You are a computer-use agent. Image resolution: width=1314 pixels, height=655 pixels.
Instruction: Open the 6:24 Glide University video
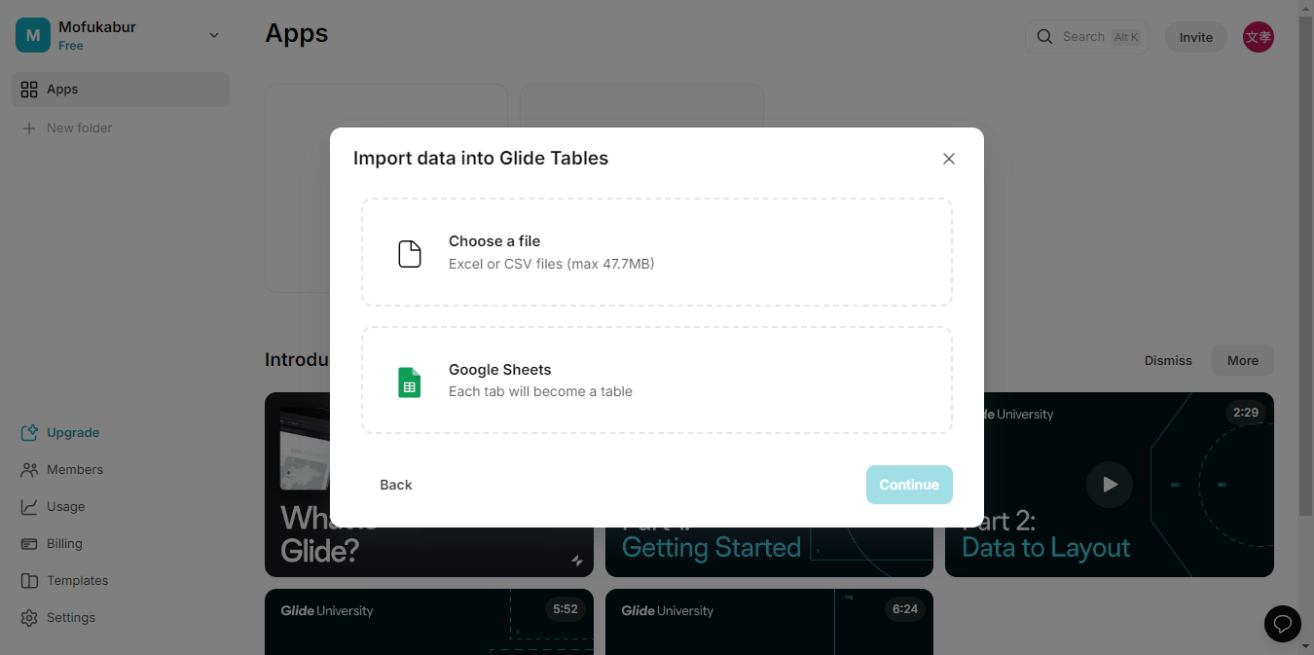[x=769, y=622]
